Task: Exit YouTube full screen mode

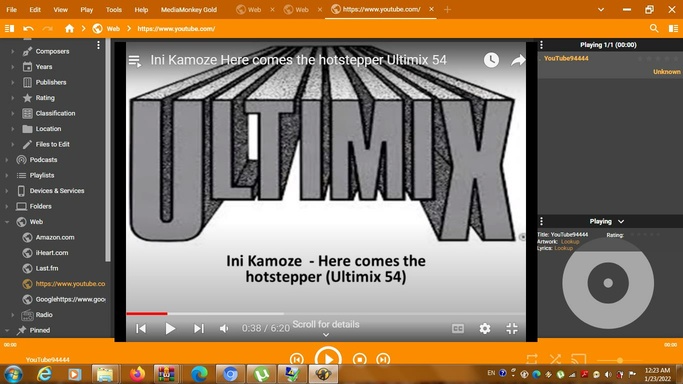Action: click(512, 328)
